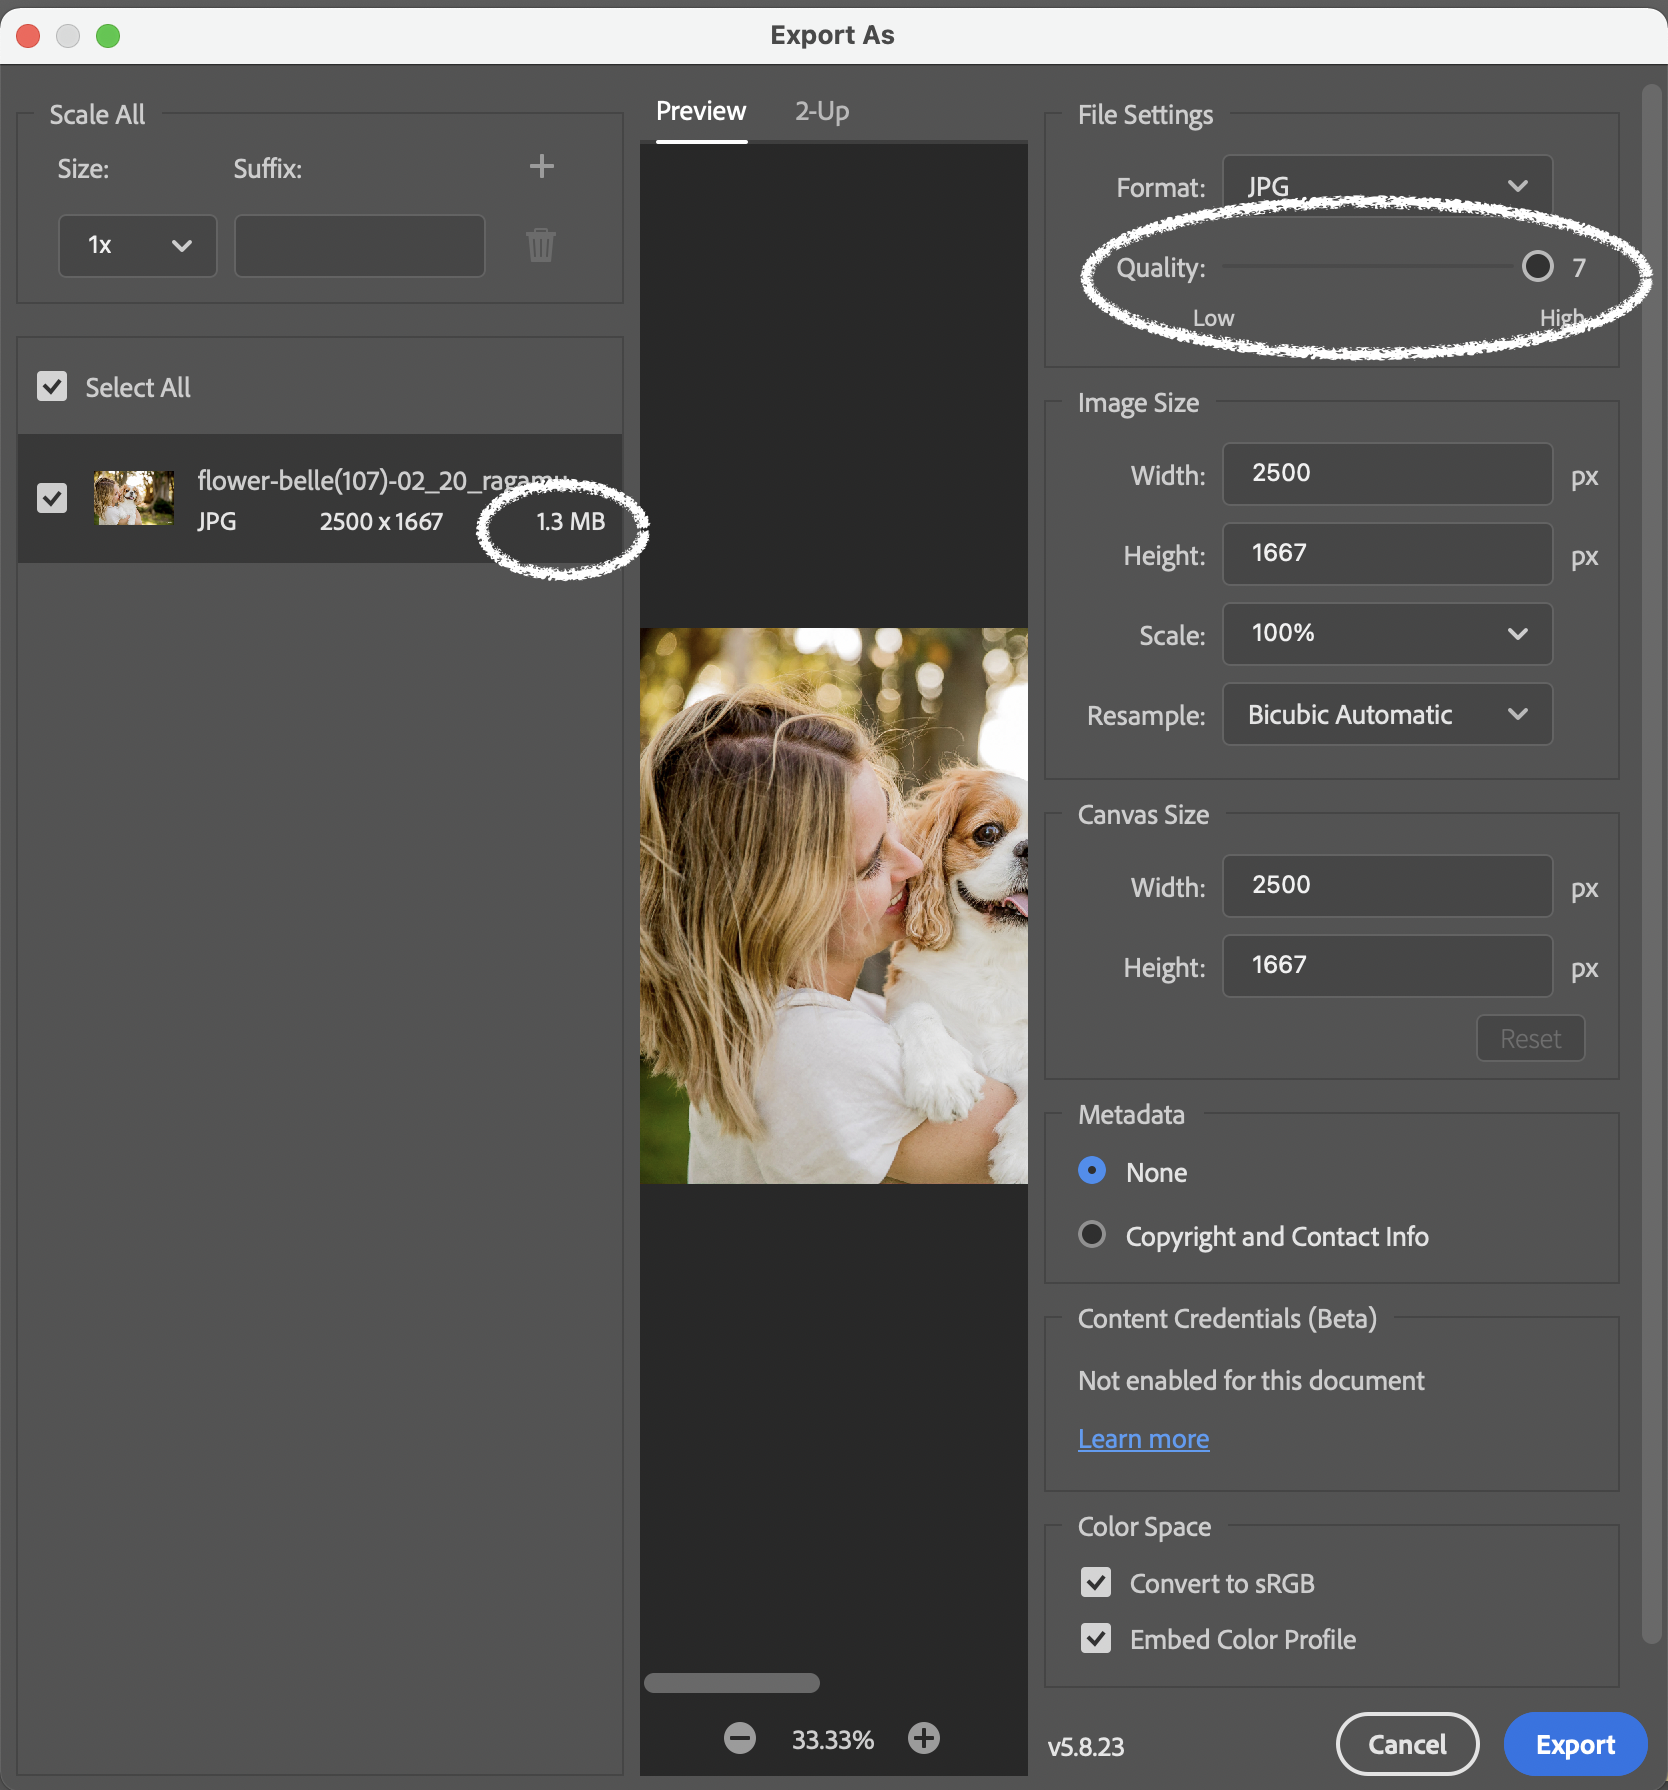This screenshot has height=1790, width=1668.
Task: Click the Cancel button
Action: coord(1407,1744)
